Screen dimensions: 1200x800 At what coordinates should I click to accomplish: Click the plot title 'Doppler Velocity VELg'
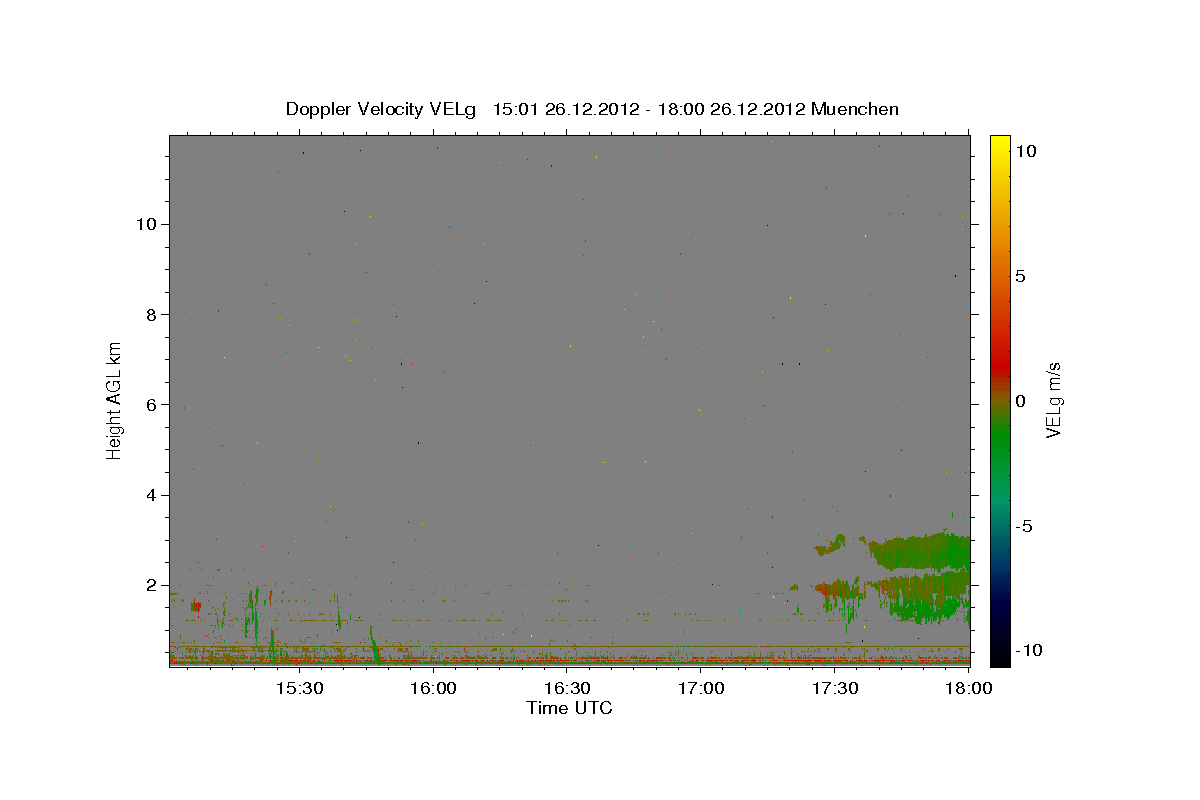click(383, 109)
